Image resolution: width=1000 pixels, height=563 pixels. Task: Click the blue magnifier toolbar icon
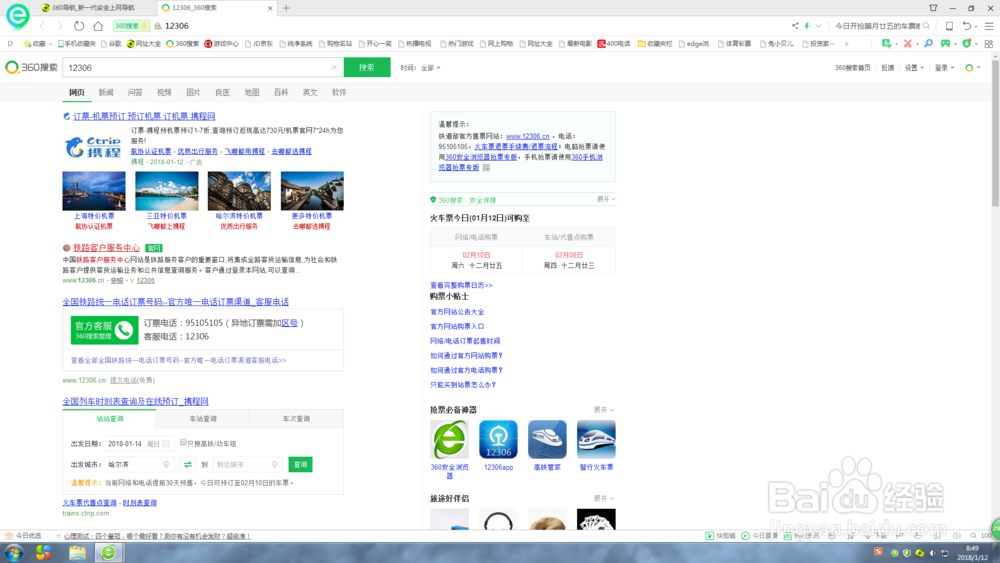(x=929, y=44)
